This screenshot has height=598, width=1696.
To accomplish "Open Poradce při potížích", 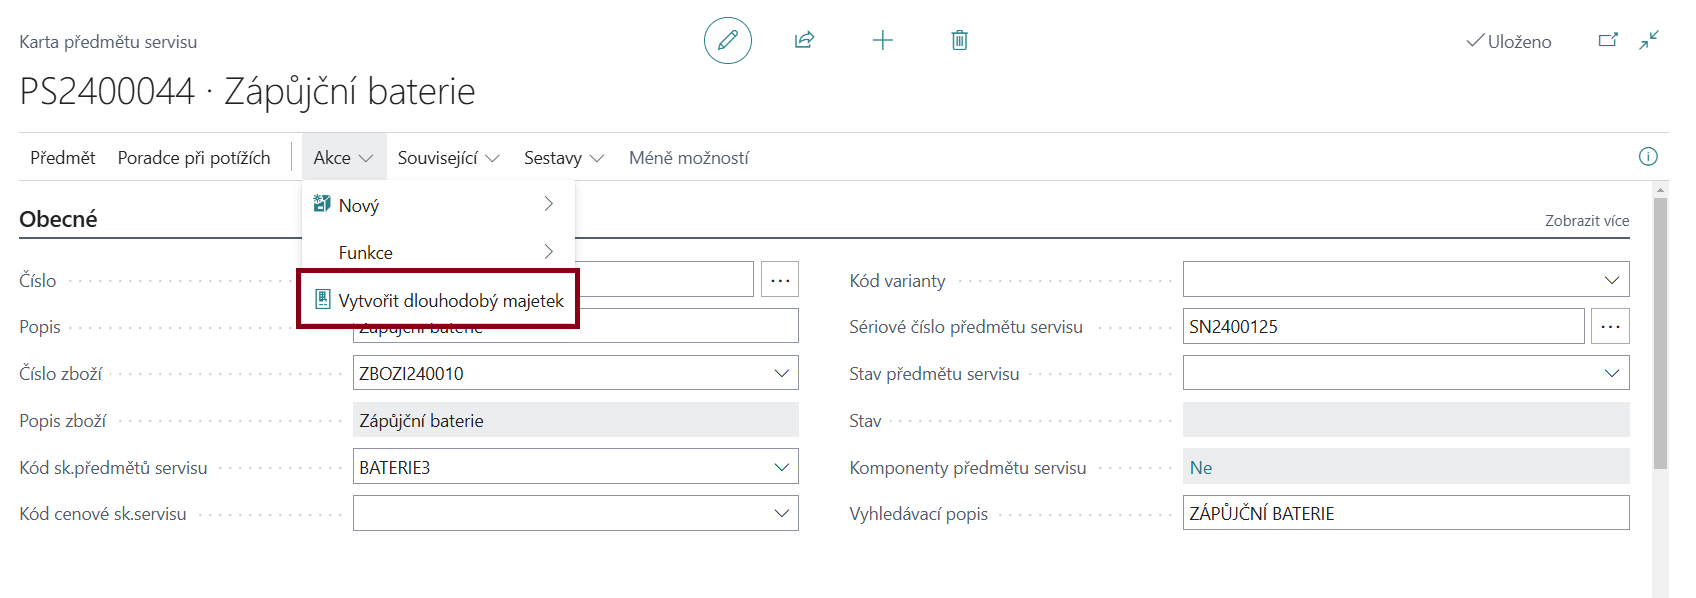I will click(x=194, y=157).
